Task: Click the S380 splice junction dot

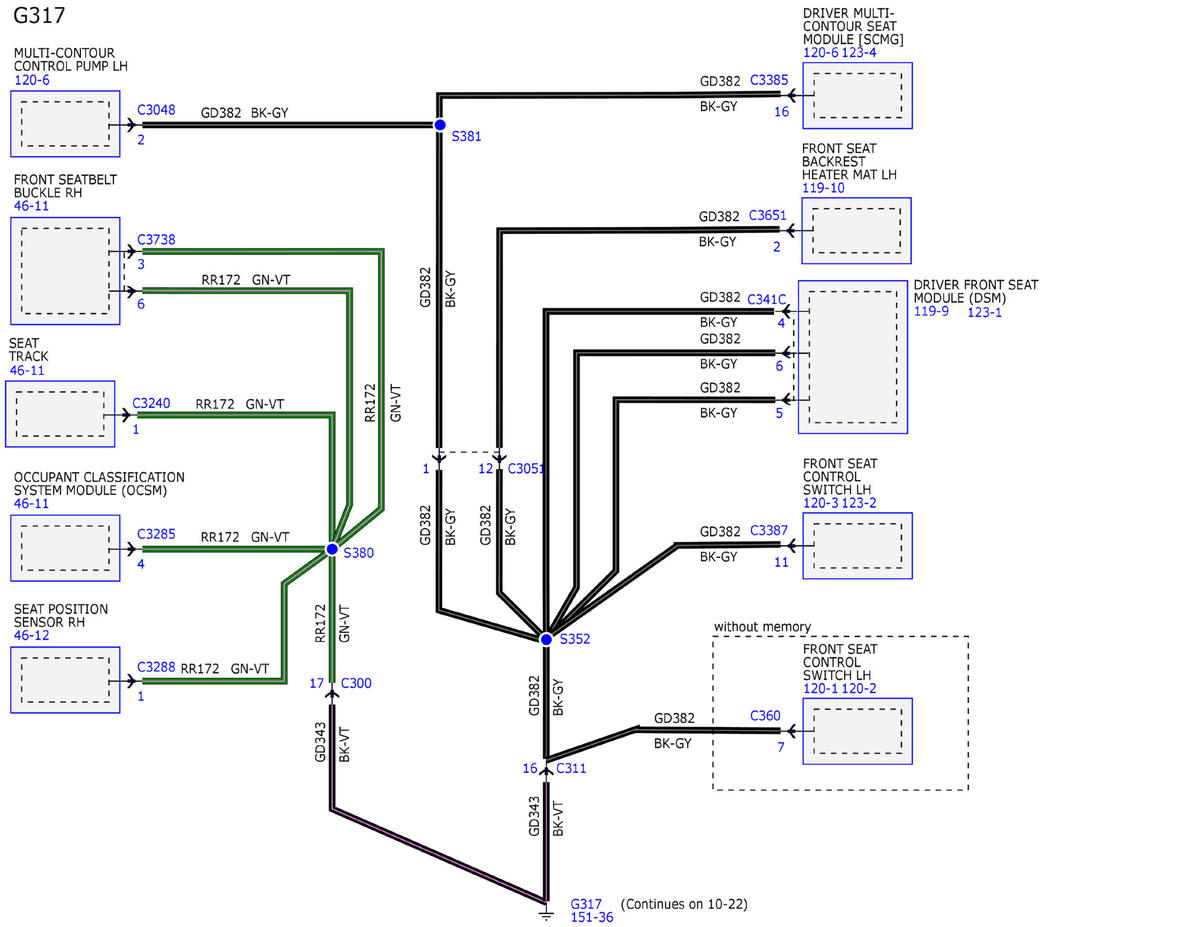Action: [x=332, y=549]
